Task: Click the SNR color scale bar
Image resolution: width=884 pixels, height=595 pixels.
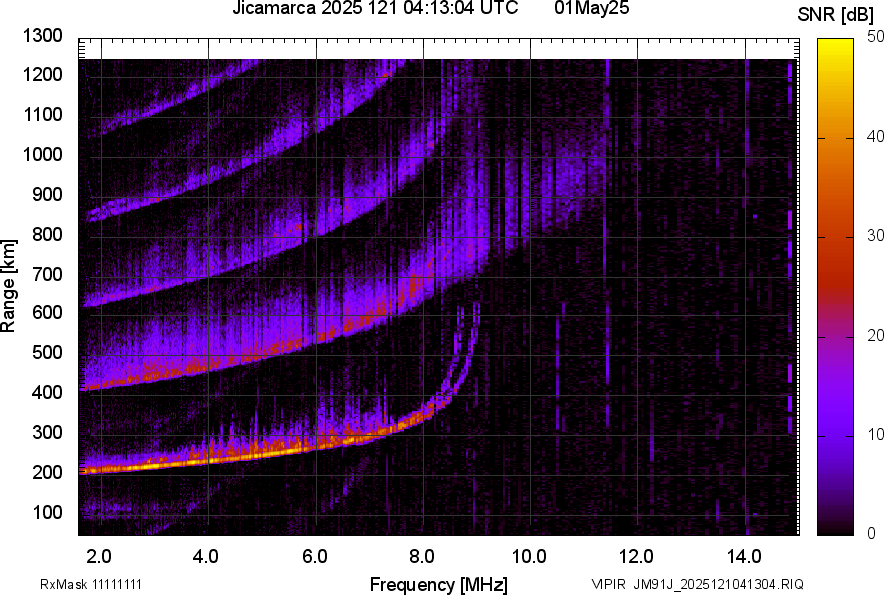Action: pyautogui.click(x=836, y=287)
